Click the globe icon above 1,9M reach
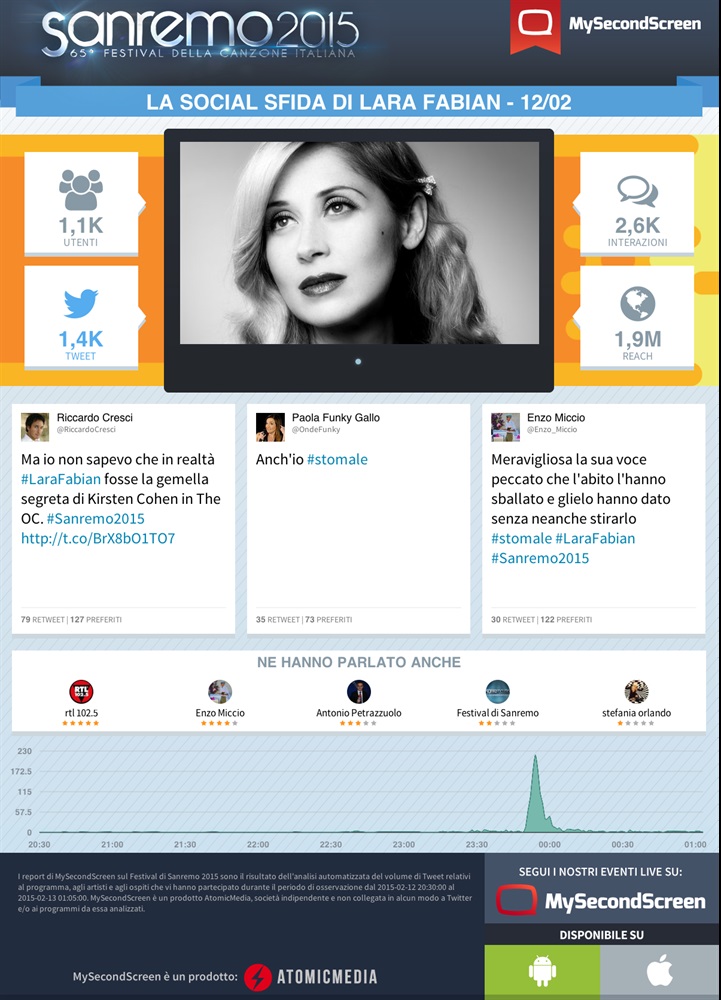721x1000 pixels. [x=637, y=304]
